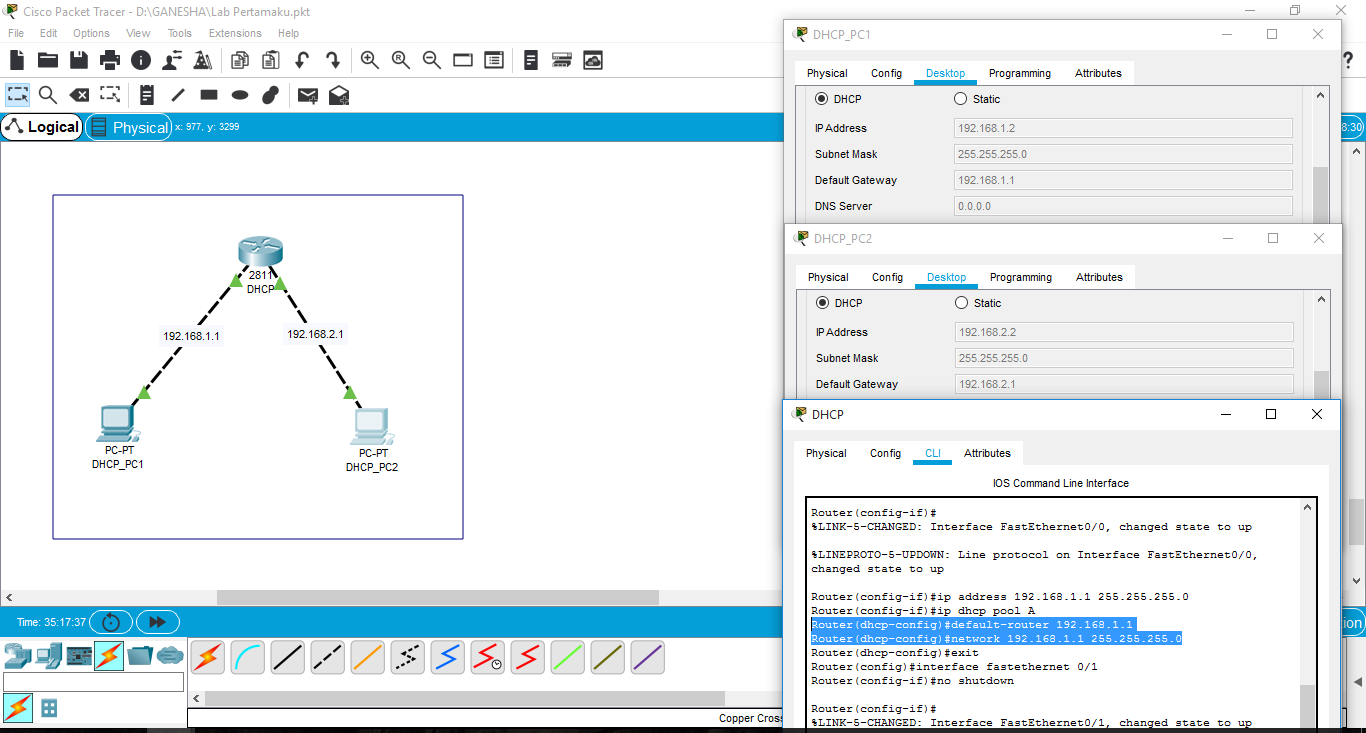Pick the red serial DCE cable with clock
Image resolution: width=1366 pixels, height=733 pixels.
tap(488, 658)
